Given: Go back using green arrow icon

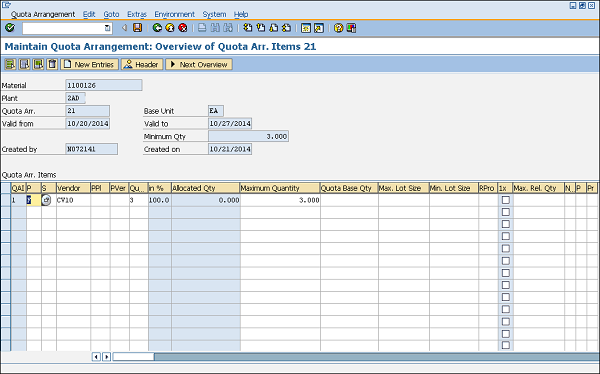Looking at the screenshot, I should (x=157, y=28).
